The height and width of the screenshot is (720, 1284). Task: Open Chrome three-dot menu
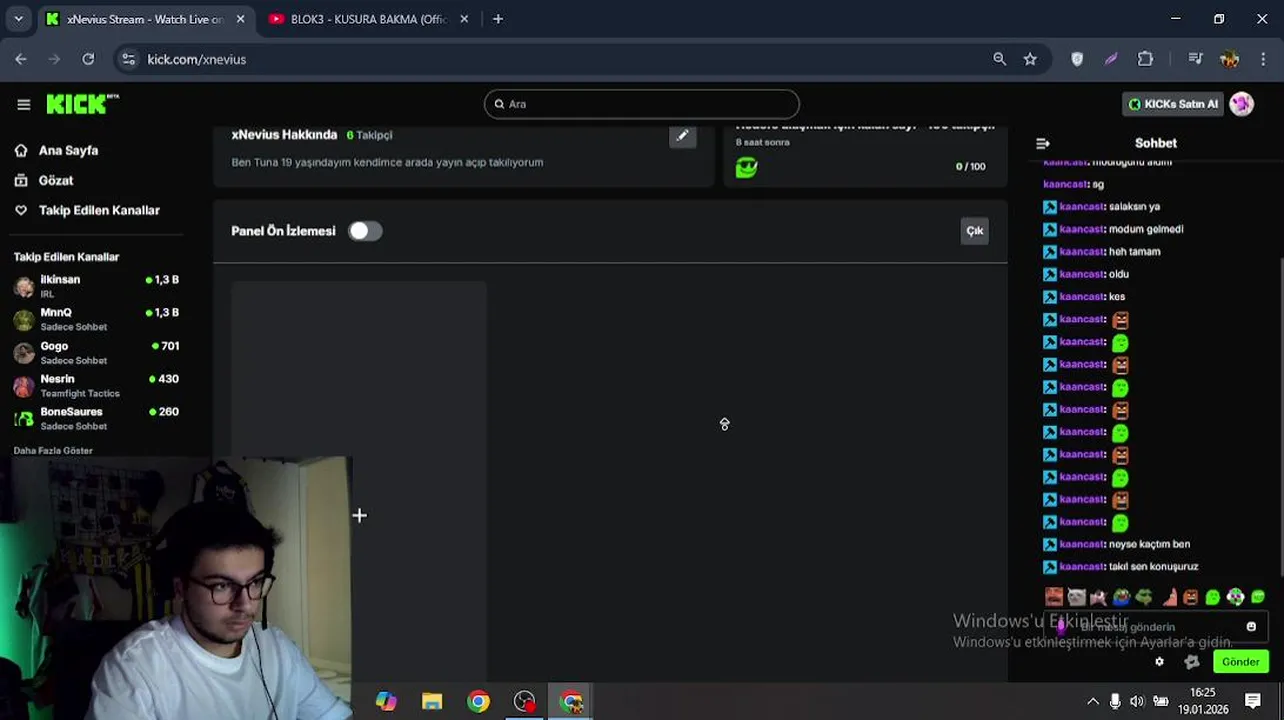(1263, 59)
